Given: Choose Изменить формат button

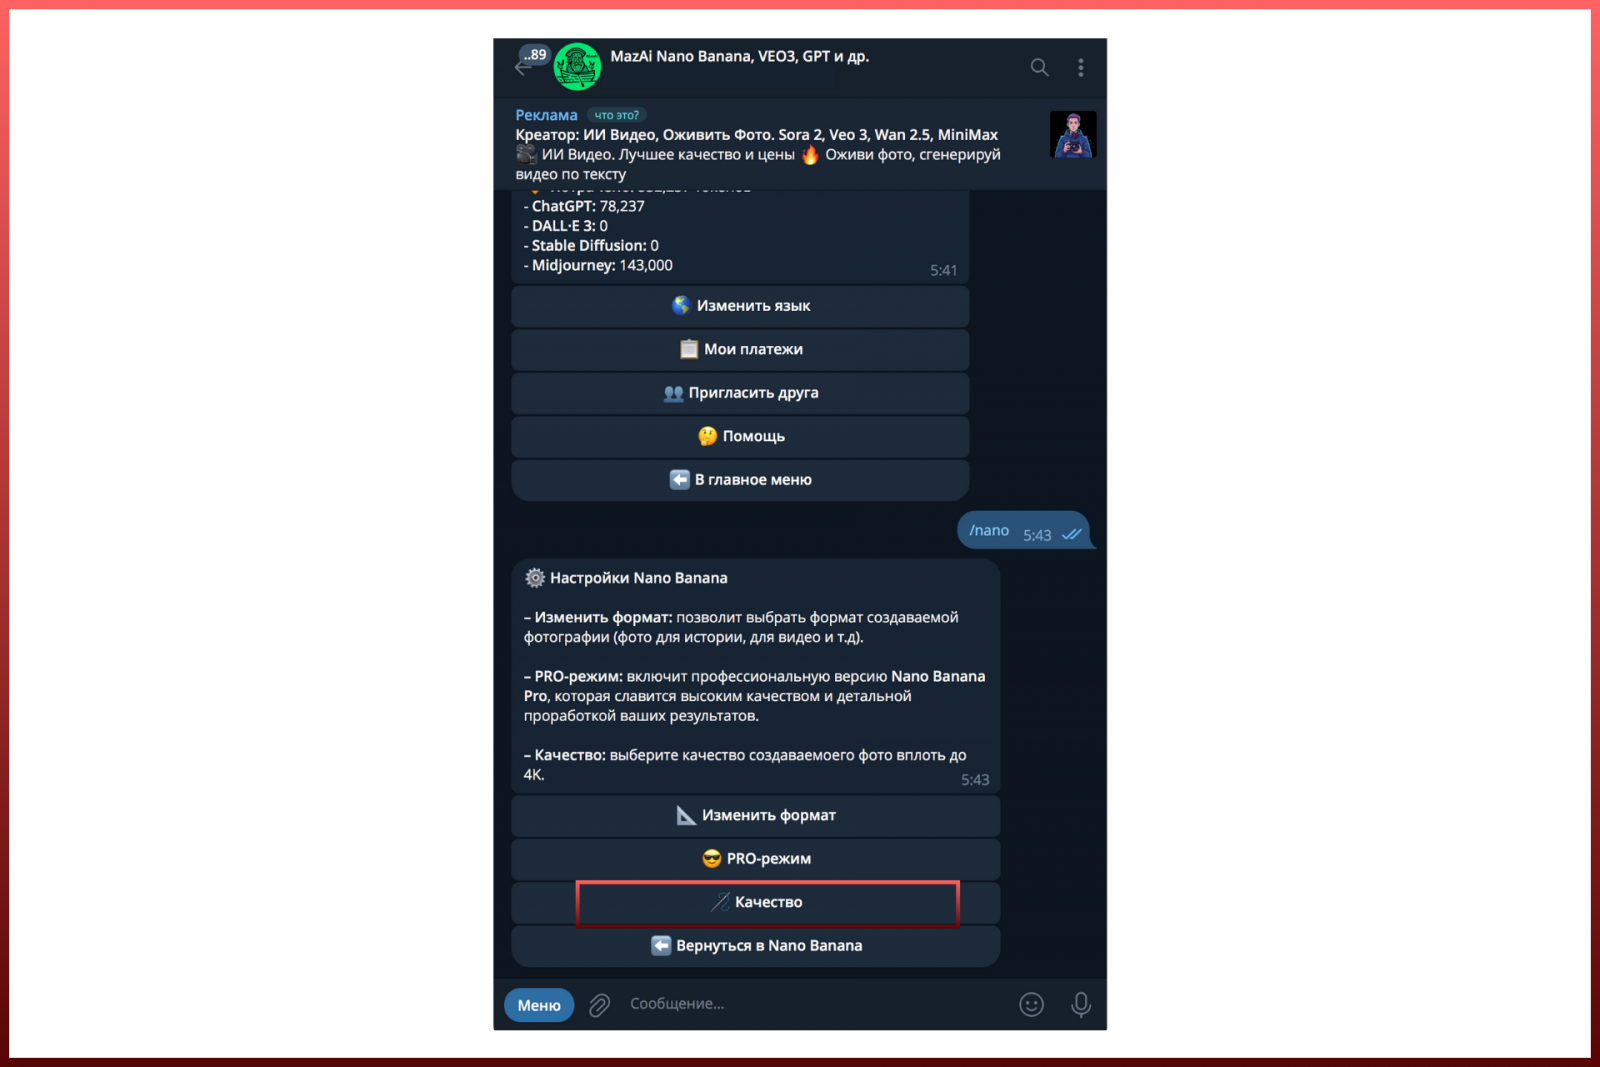Looking at the screenshot, I should coord(756,815).
